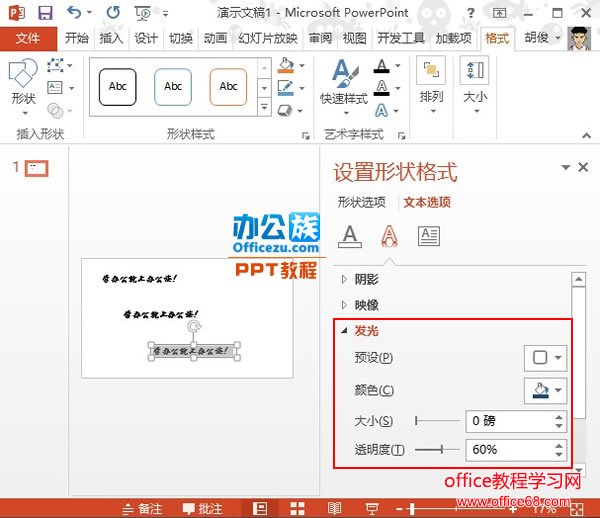600x518 pixels.
Task: Click the Text Effects A icon
Action: [x=381, y=111]
